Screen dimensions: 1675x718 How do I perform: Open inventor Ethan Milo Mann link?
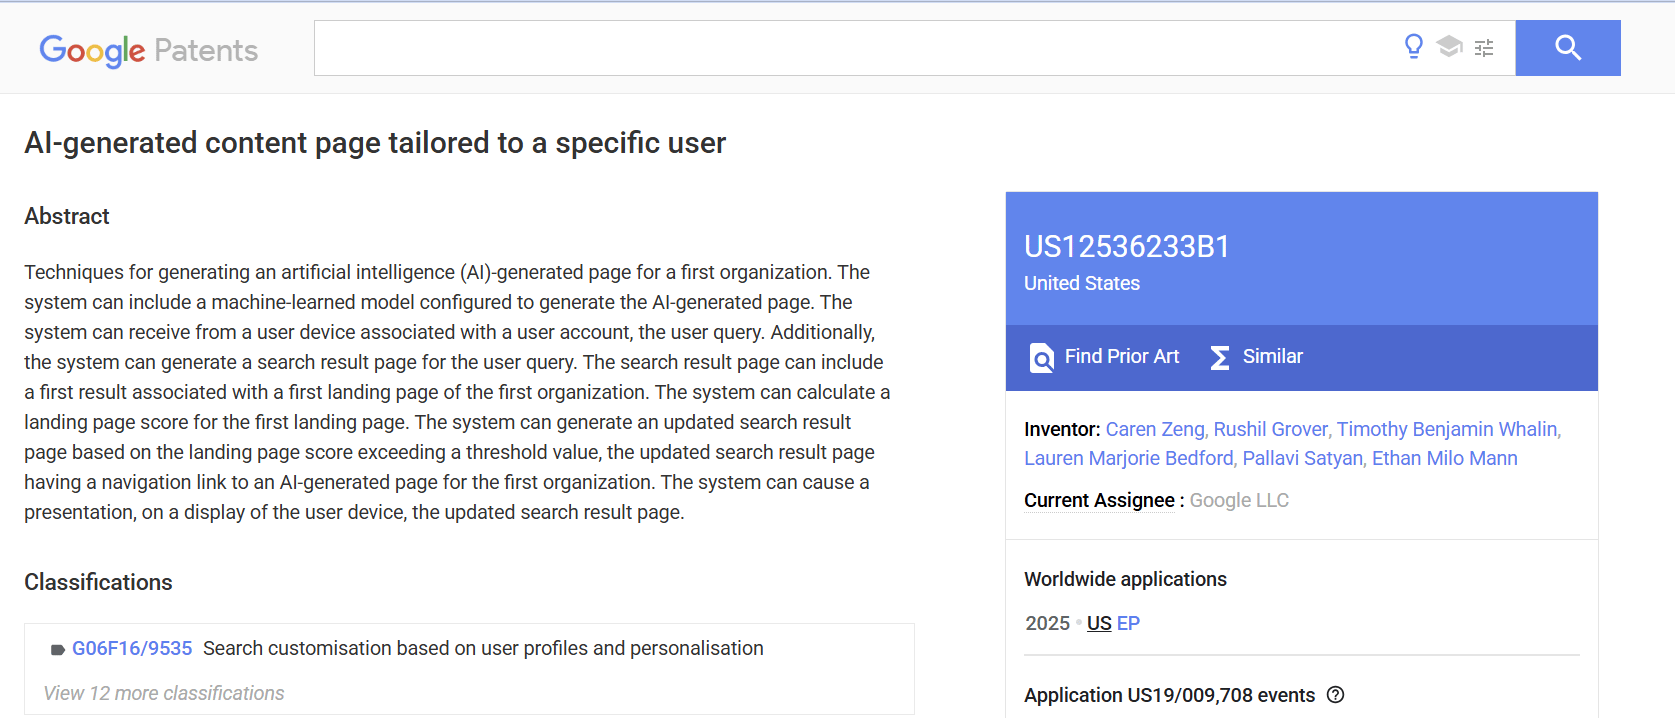[1444, 458]
